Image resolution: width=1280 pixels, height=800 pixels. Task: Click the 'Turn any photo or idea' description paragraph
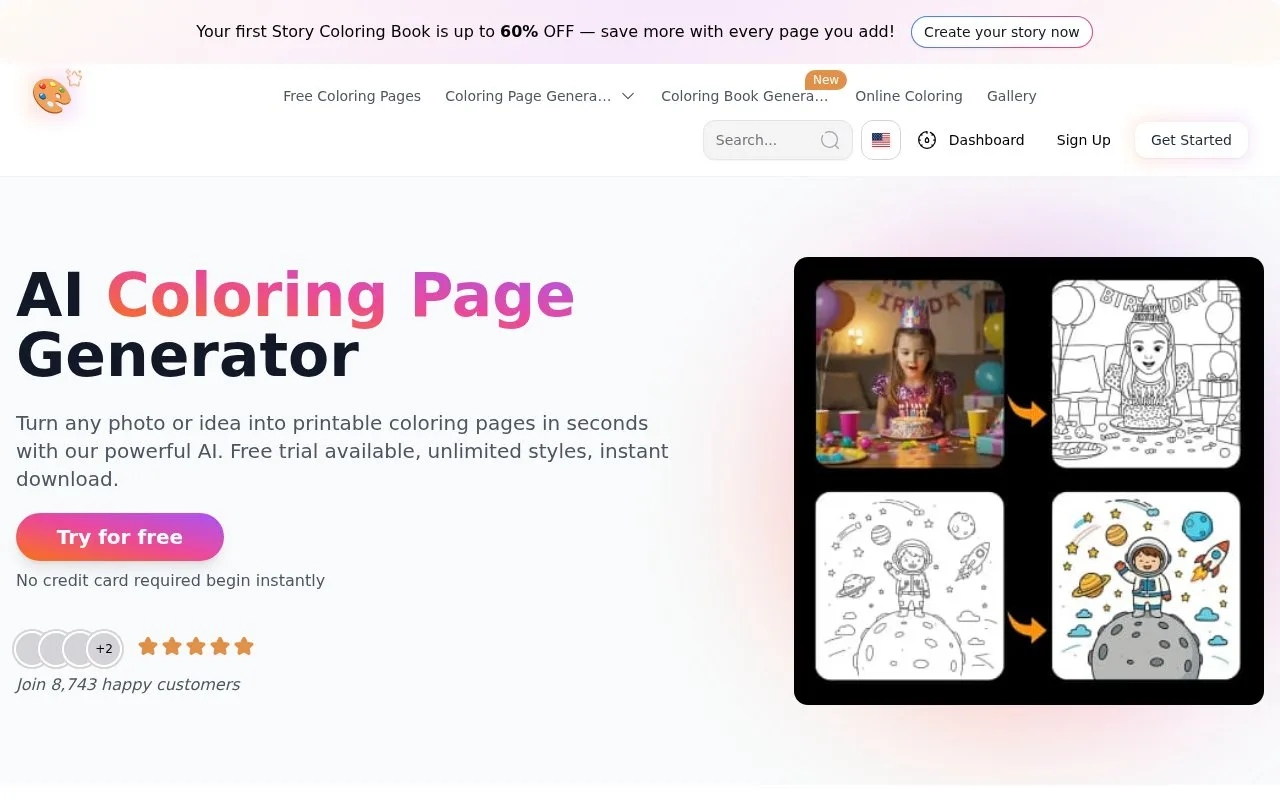[x=342, y=451]
